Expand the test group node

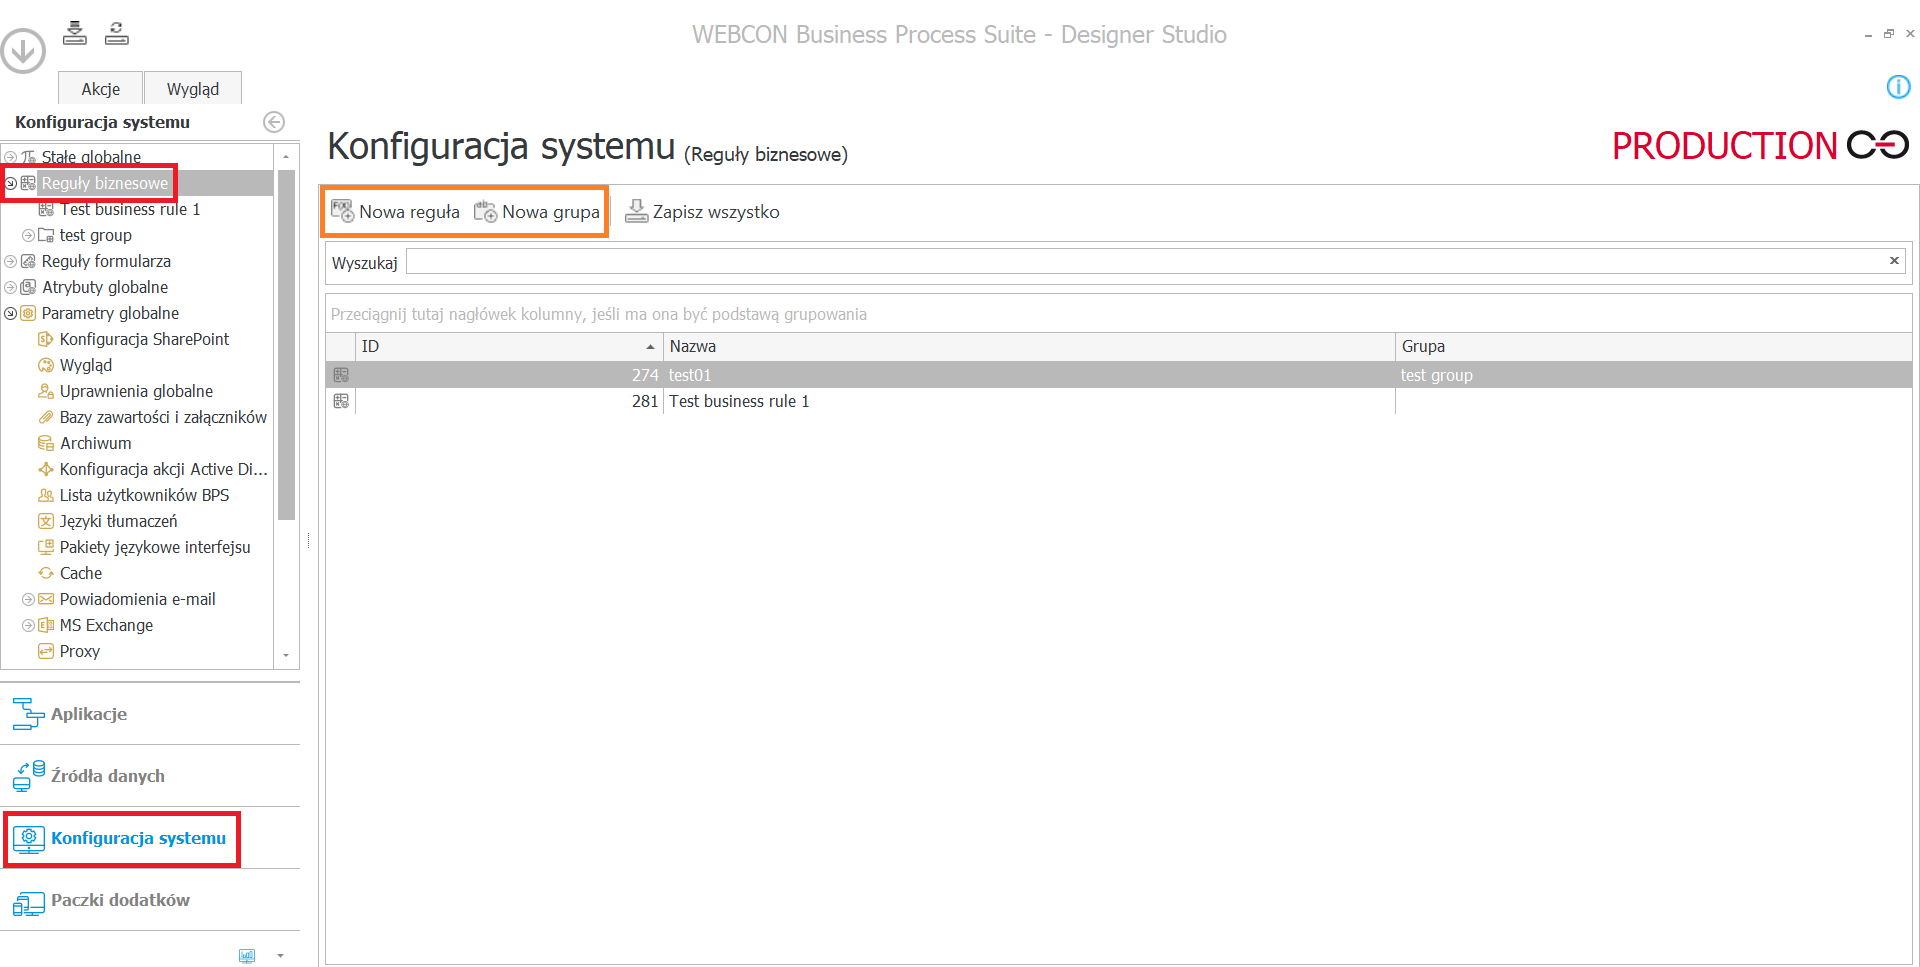click(x=28, y=235)
